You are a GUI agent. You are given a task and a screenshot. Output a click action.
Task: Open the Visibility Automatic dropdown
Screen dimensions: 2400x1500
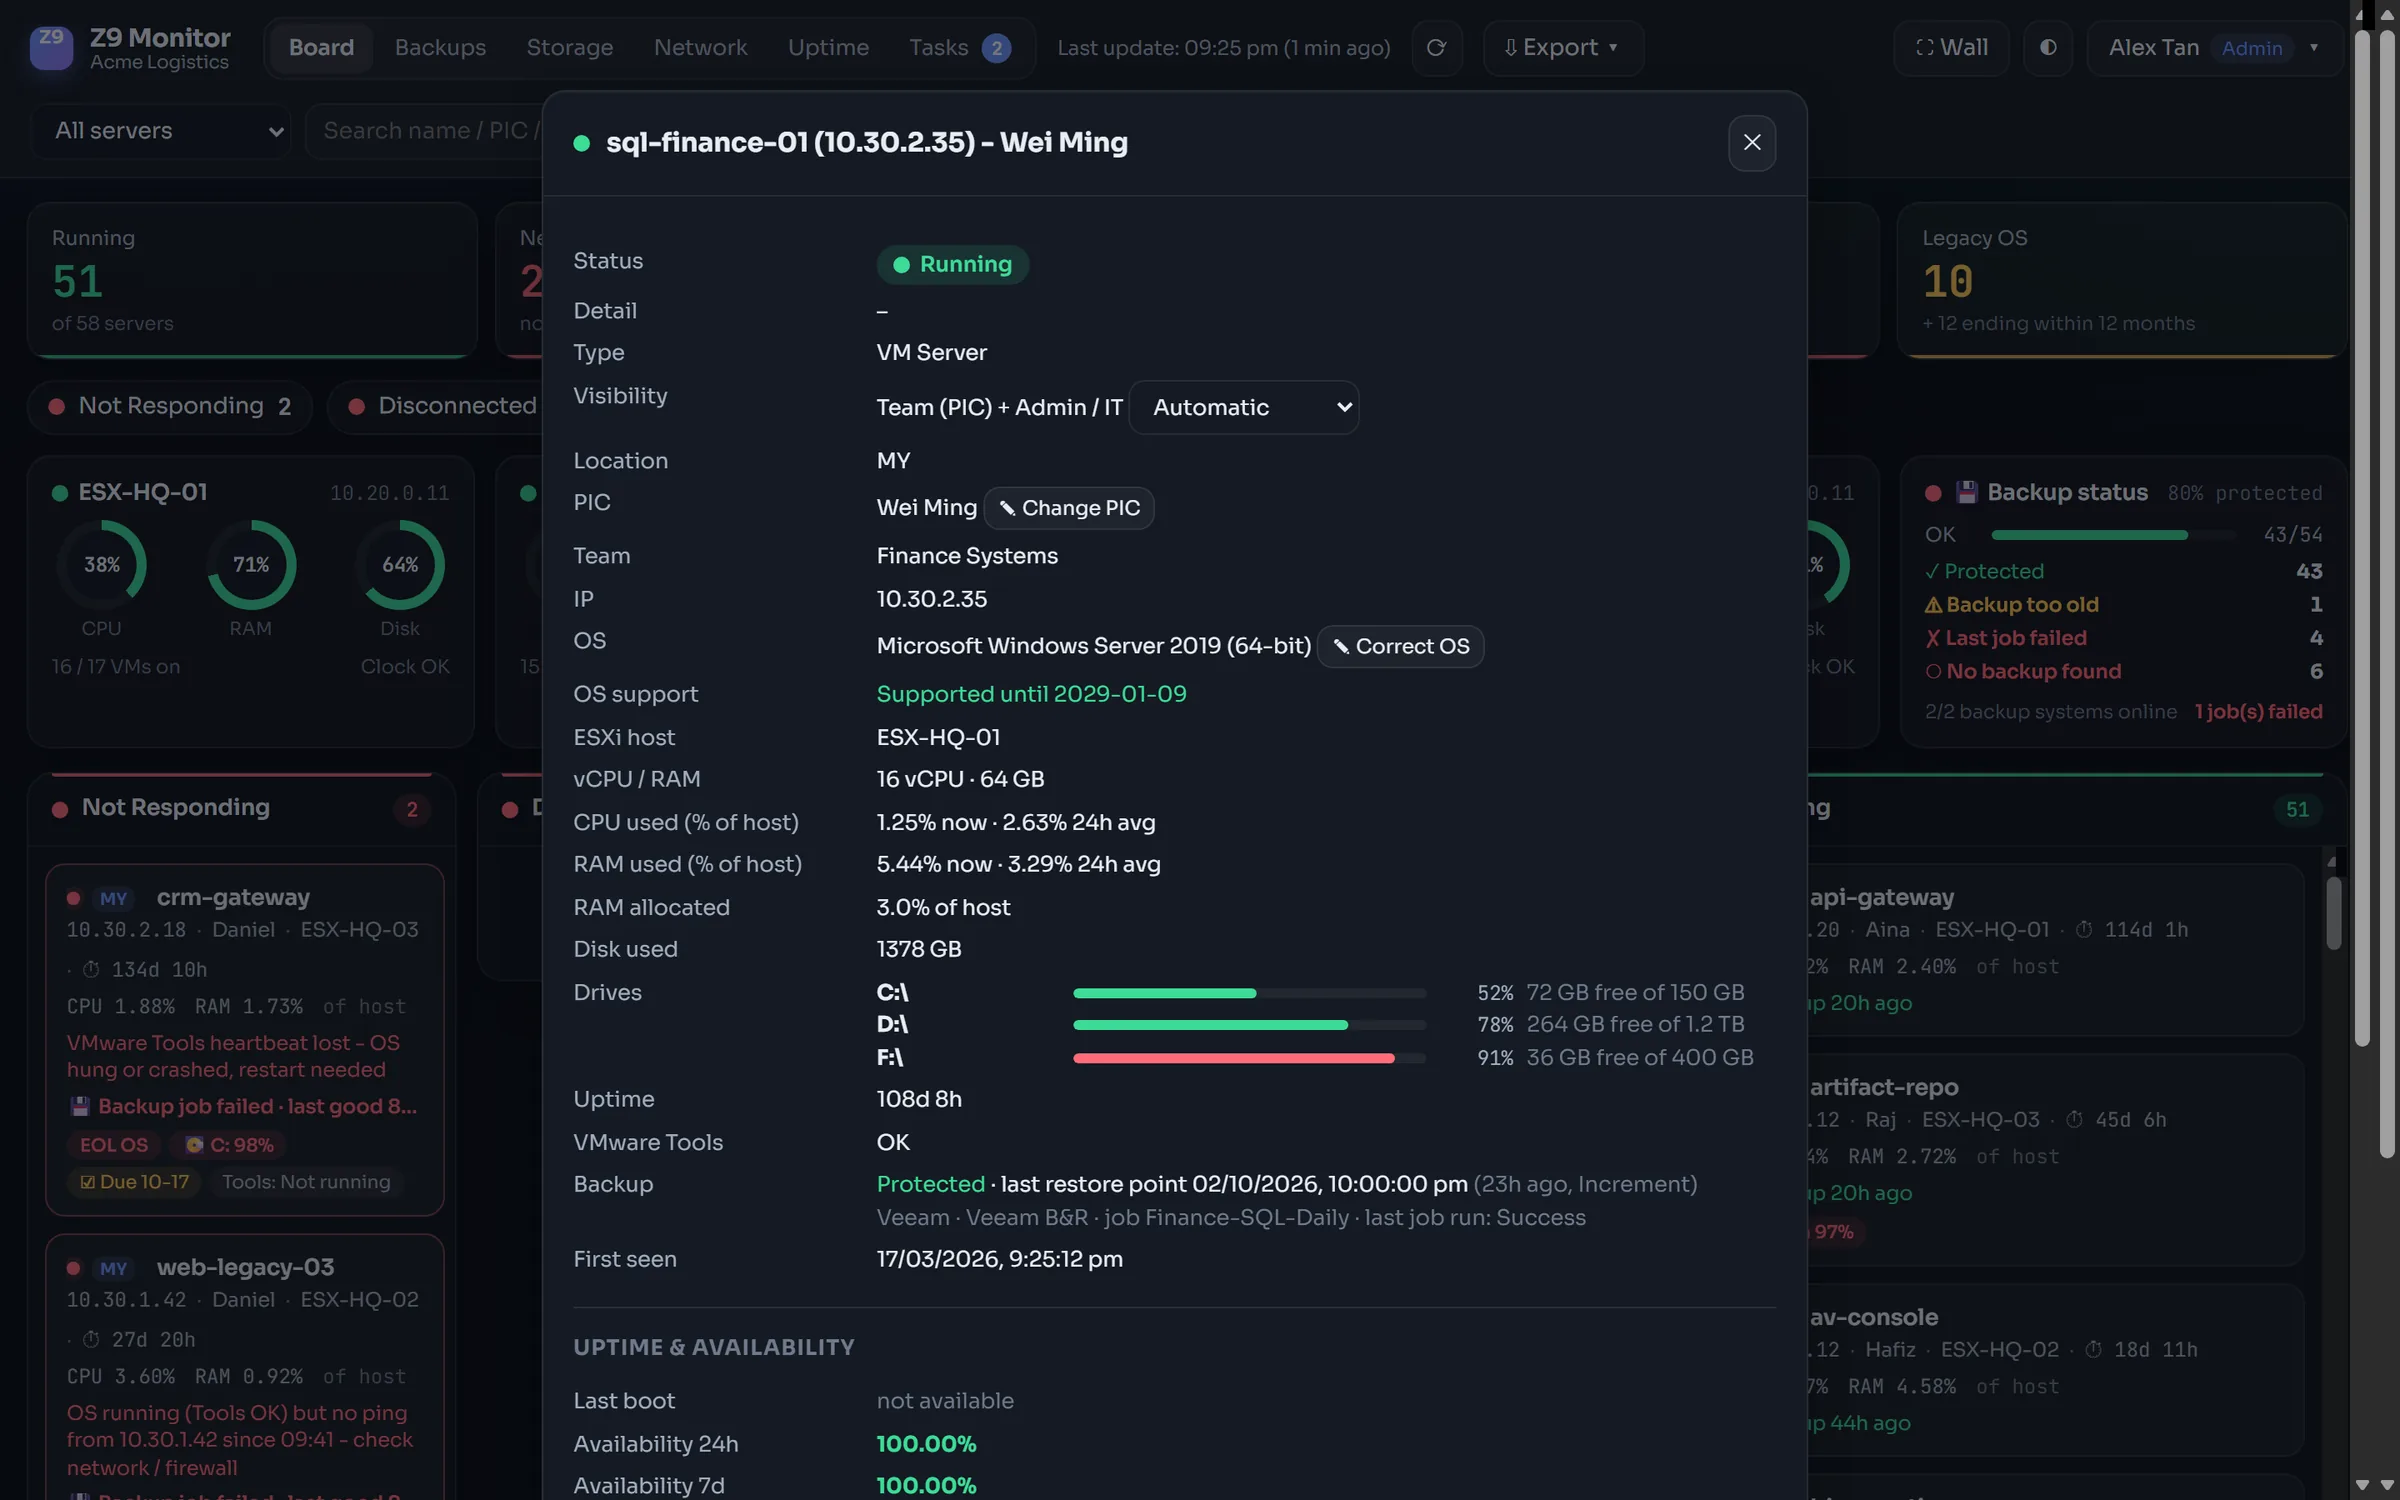[x=1244, y=407]
